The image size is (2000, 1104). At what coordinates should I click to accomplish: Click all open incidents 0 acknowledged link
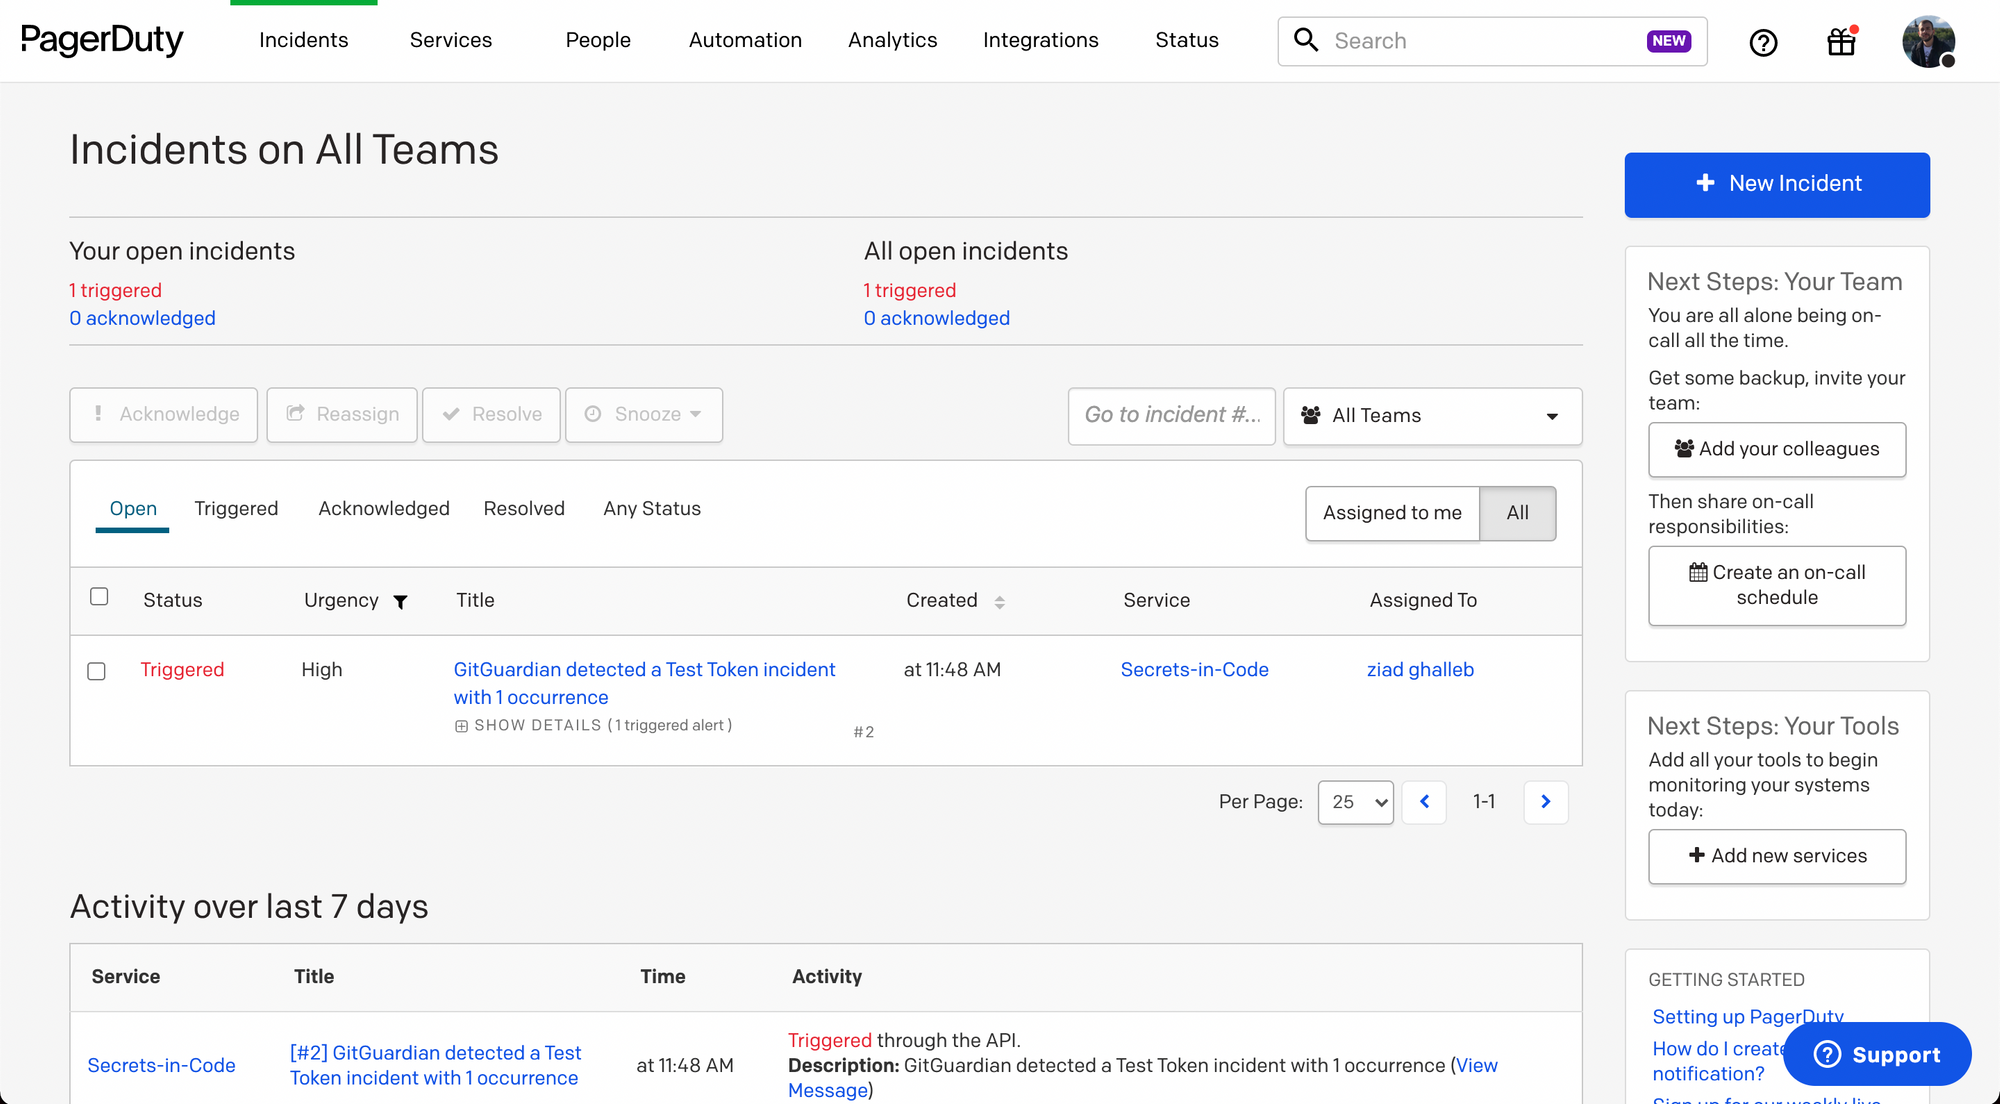coord(937,319)
